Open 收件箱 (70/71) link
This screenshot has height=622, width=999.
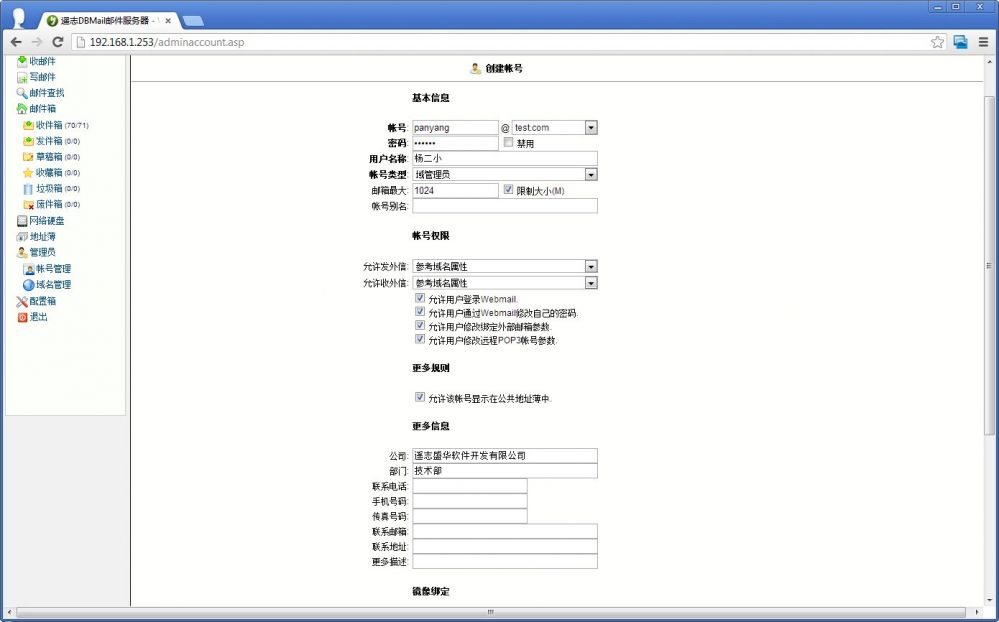click(62, 126)
